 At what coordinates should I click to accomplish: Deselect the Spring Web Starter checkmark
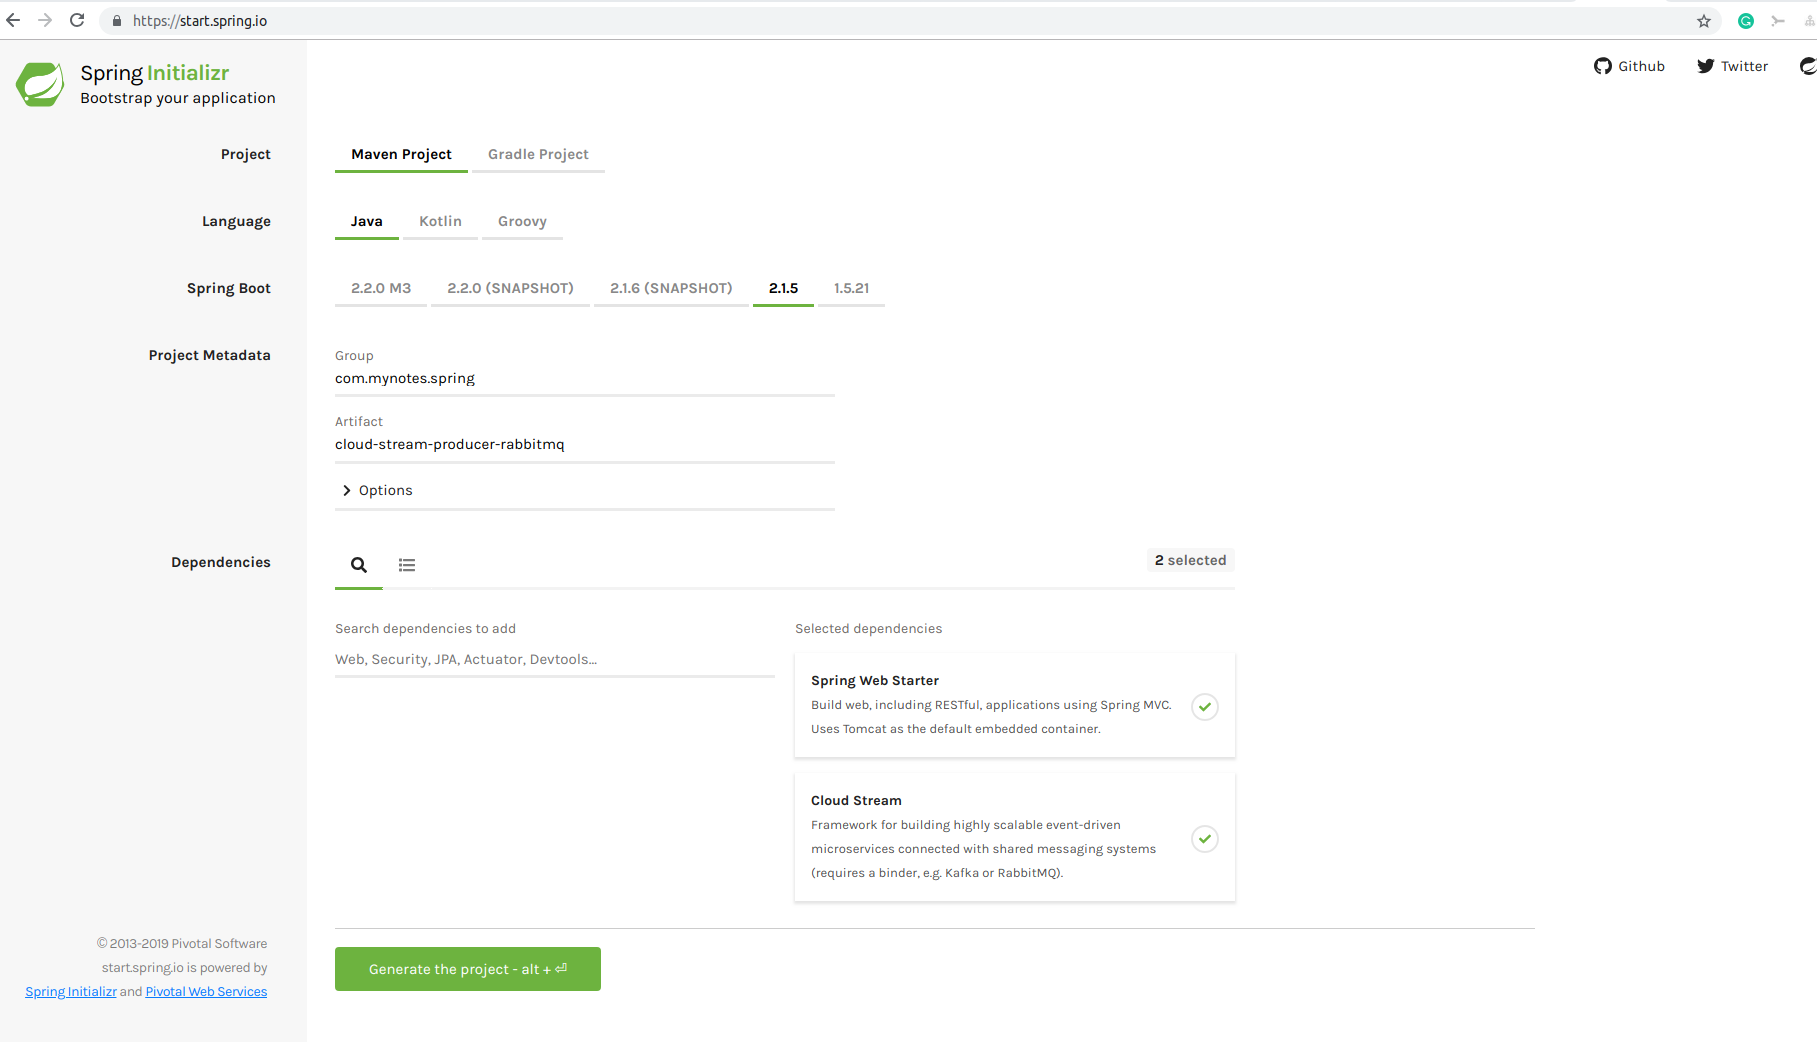(1205, 707)
